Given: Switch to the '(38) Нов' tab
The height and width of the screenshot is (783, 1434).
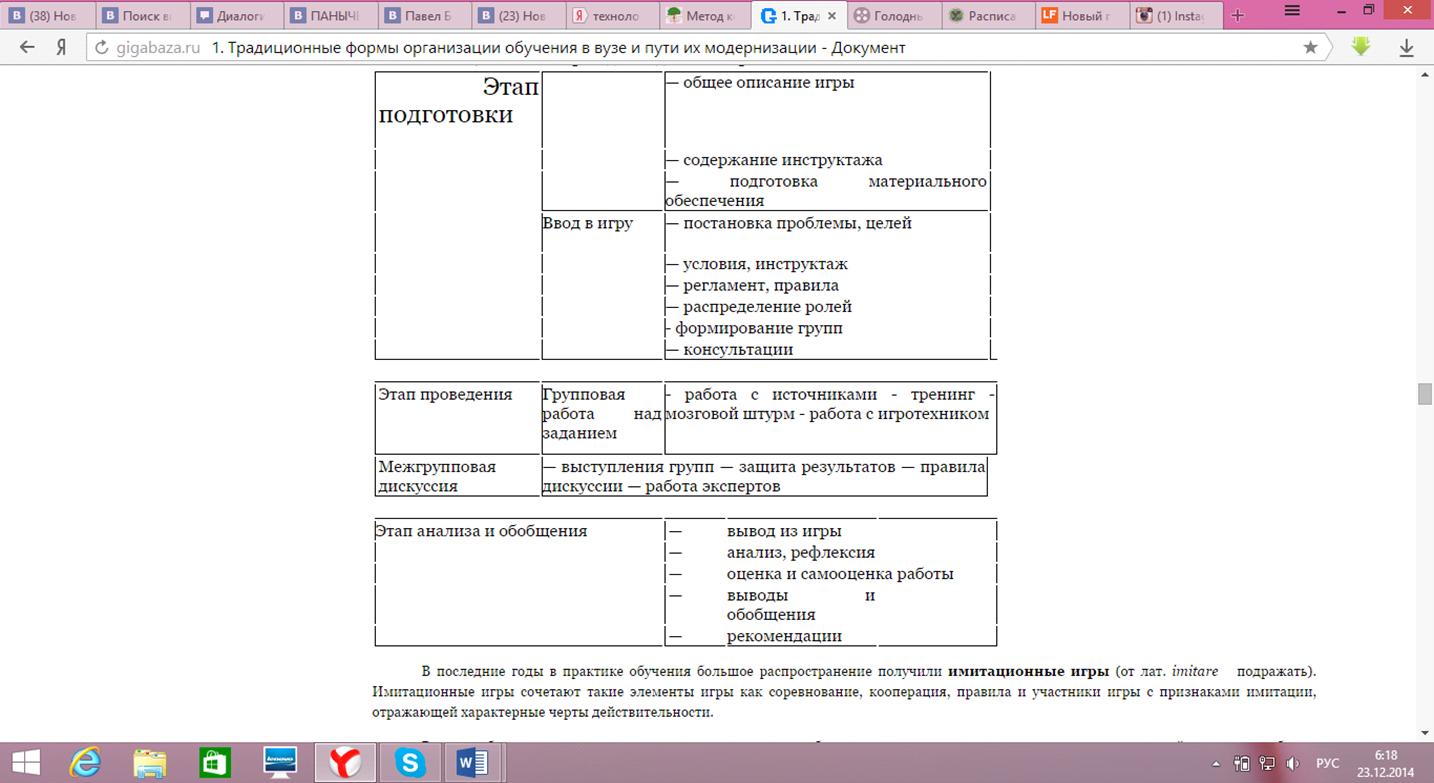Looking at the screenshot, I should pyautogui.click(x=47, y=16).
